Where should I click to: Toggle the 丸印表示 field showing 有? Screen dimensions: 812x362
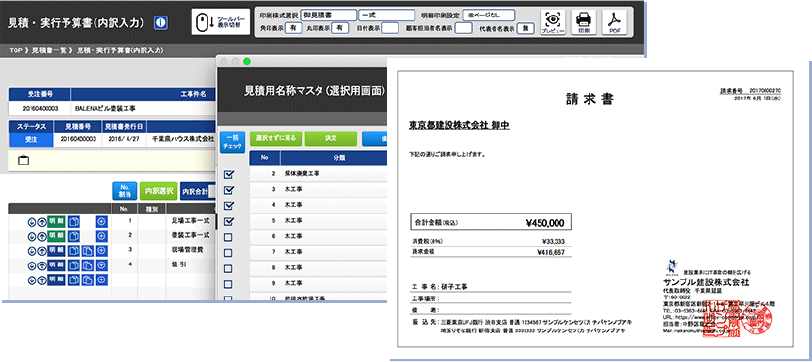click(x=340, y=29)
